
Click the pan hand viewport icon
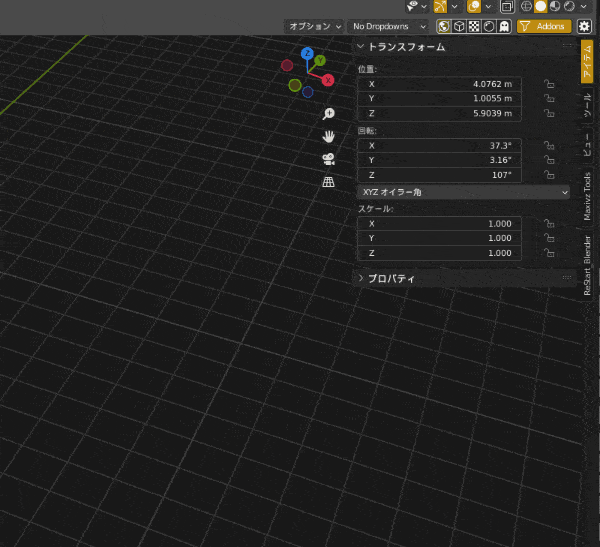[x=328, y=136]
